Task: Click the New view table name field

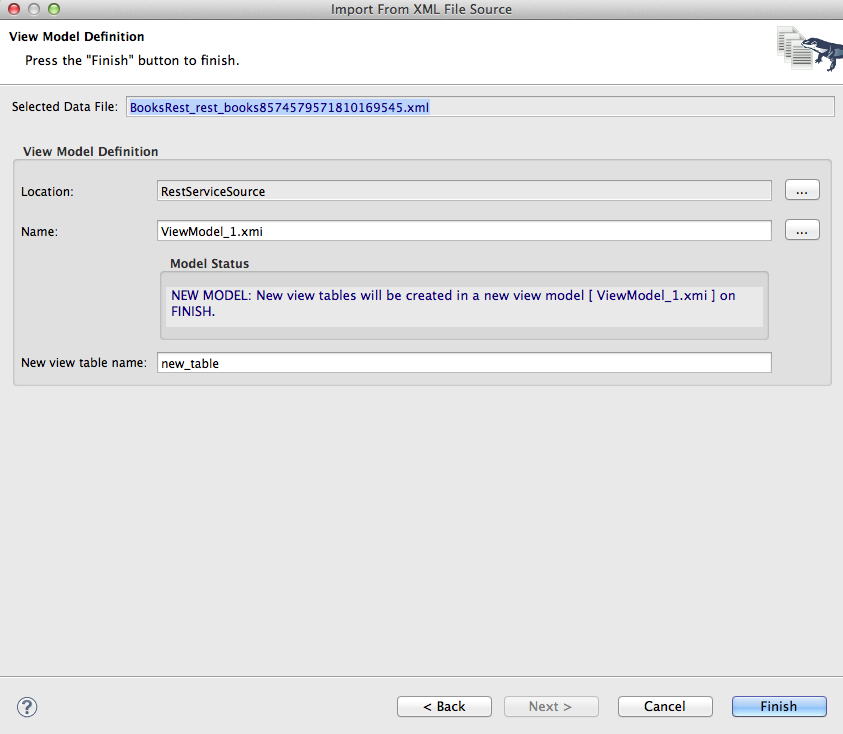Action: (x=464, y=363)
